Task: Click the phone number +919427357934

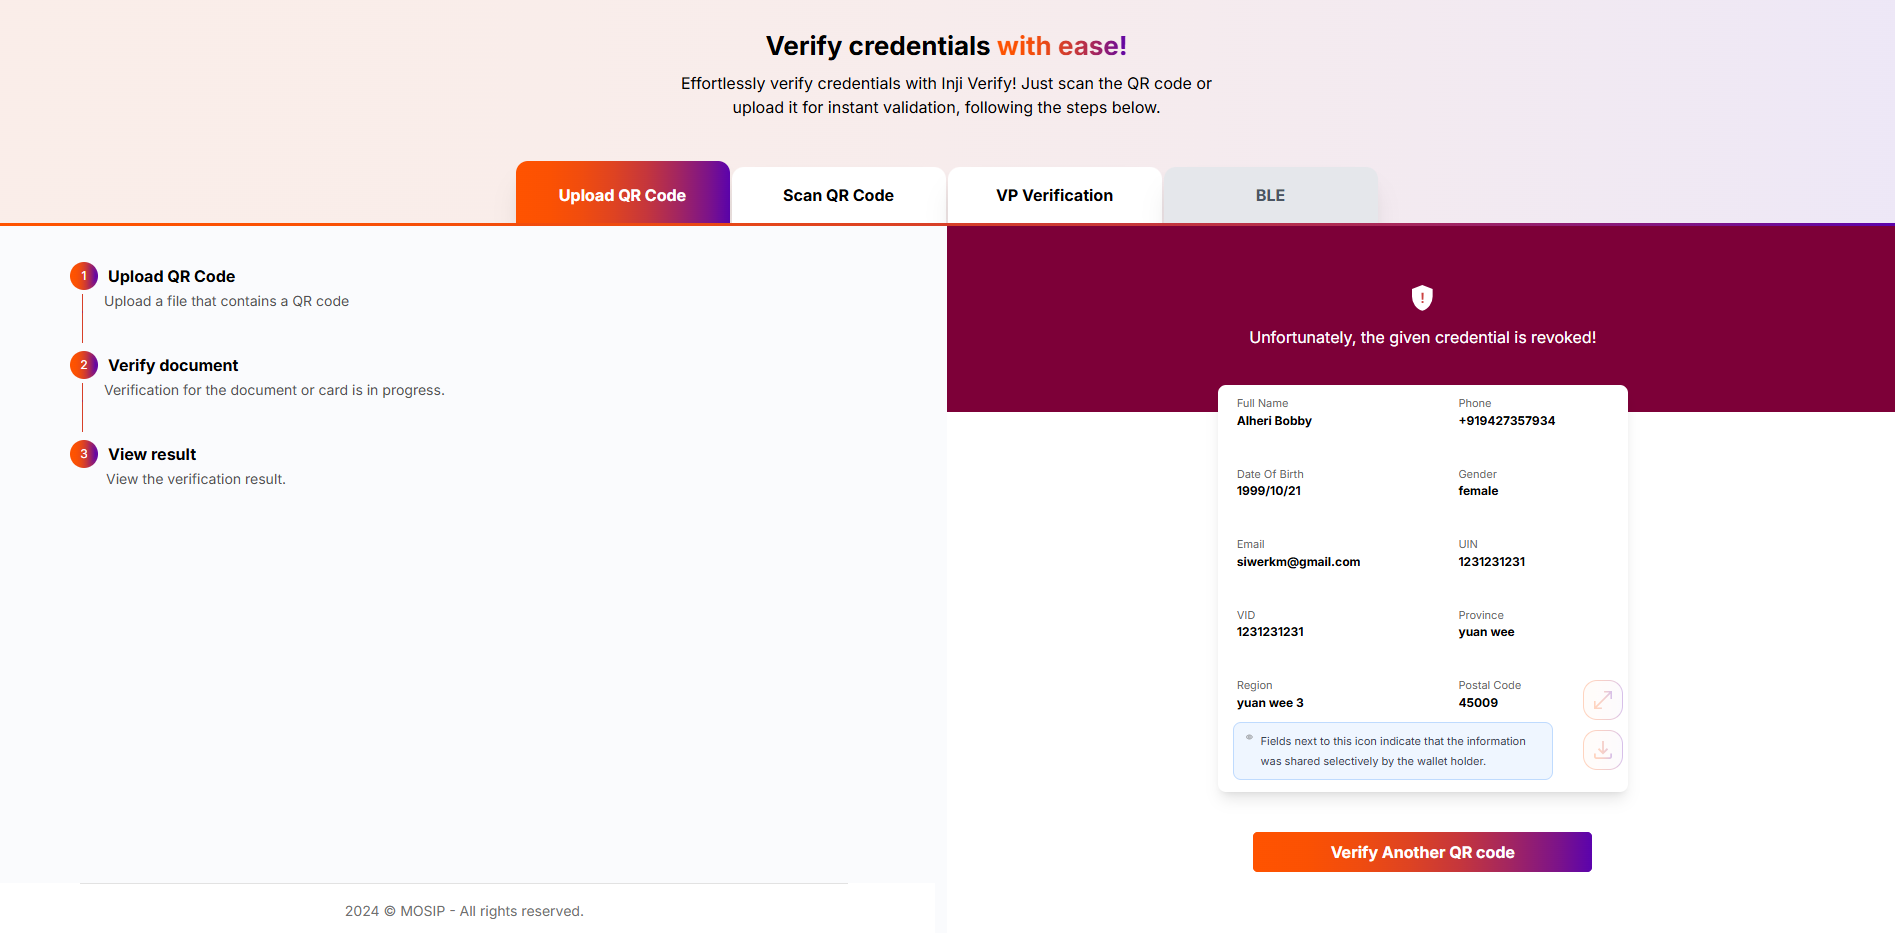Action: 1506,421
